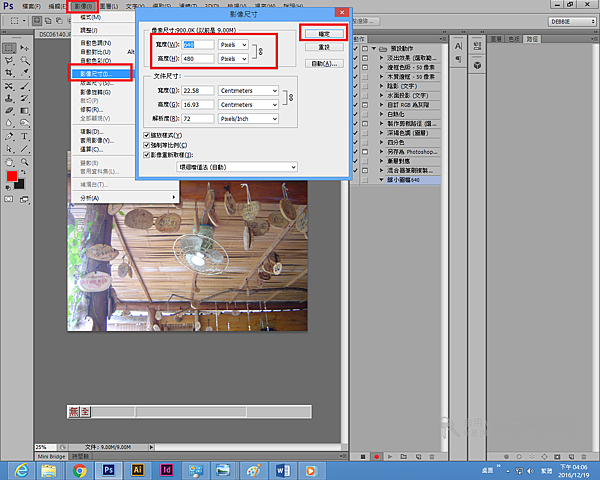Image resolution: width=600 pixels, height=480 pixels.
Task: Select the Eyedropper tool
Action: 24,73
